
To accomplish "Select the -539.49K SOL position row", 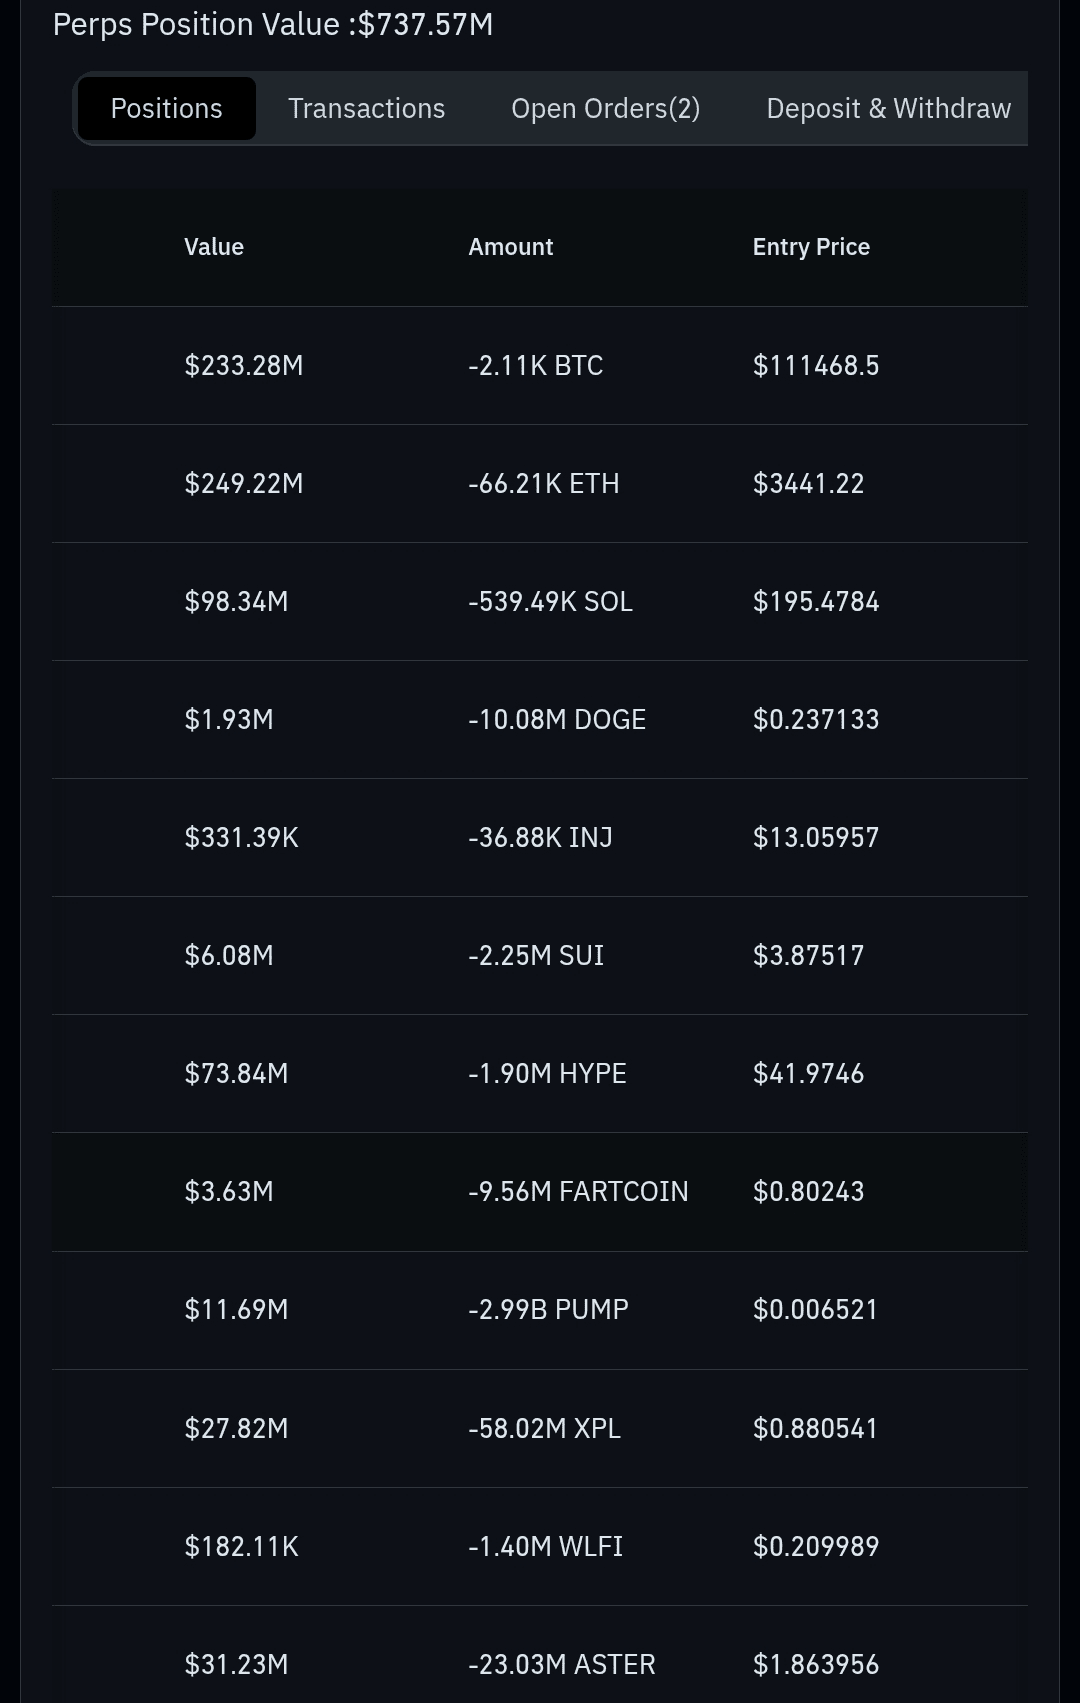I will 550,602.
